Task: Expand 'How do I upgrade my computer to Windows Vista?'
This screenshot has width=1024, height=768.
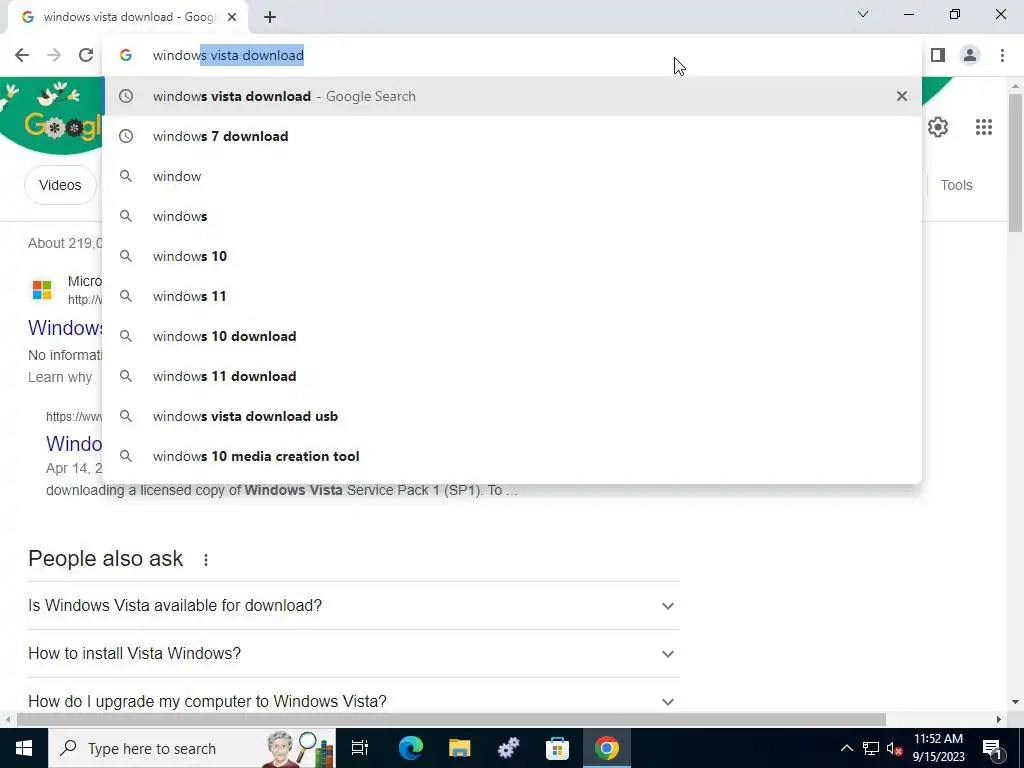Action: [353, 701]
